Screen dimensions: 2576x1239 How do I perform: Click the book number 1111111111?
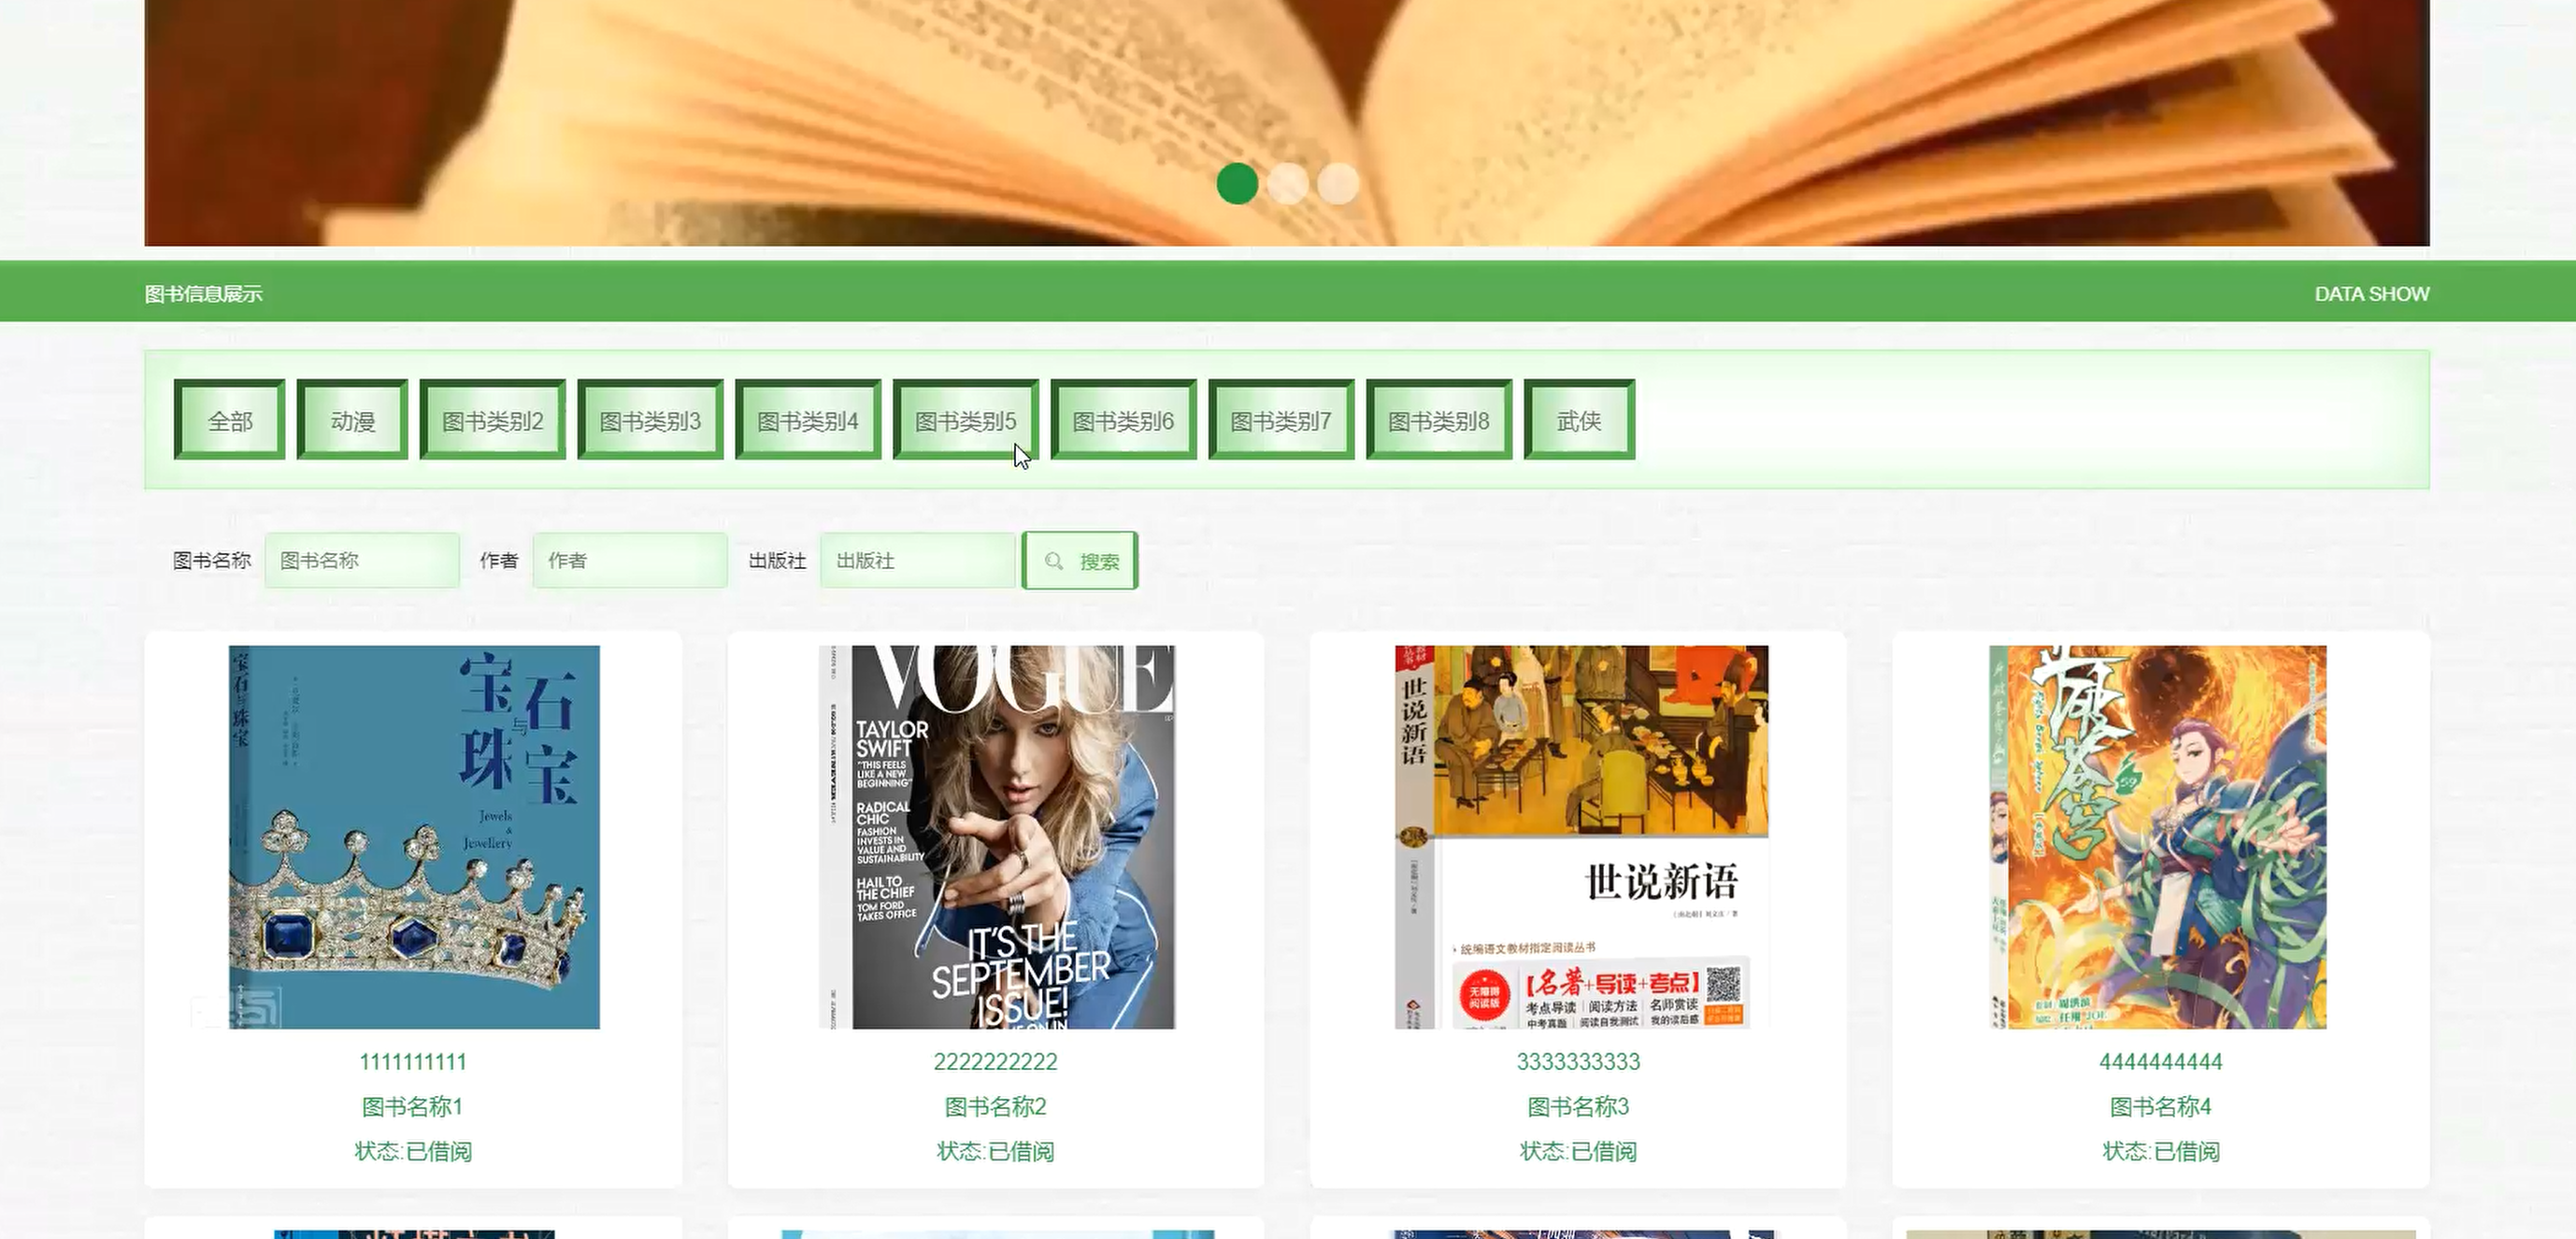click(x=413, y=1062)
